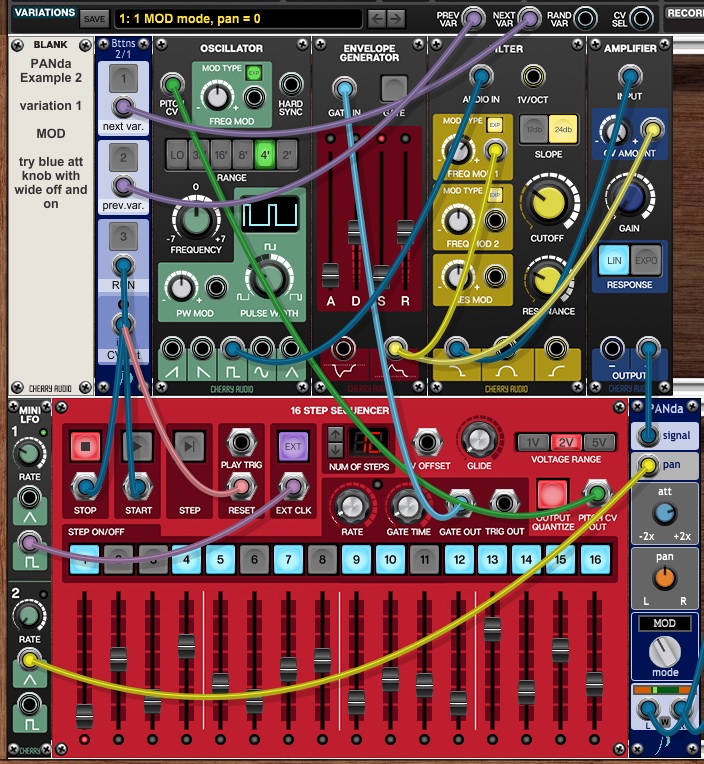
Task: Click the sequencer Step advance button
Action: tap(189, 446)
